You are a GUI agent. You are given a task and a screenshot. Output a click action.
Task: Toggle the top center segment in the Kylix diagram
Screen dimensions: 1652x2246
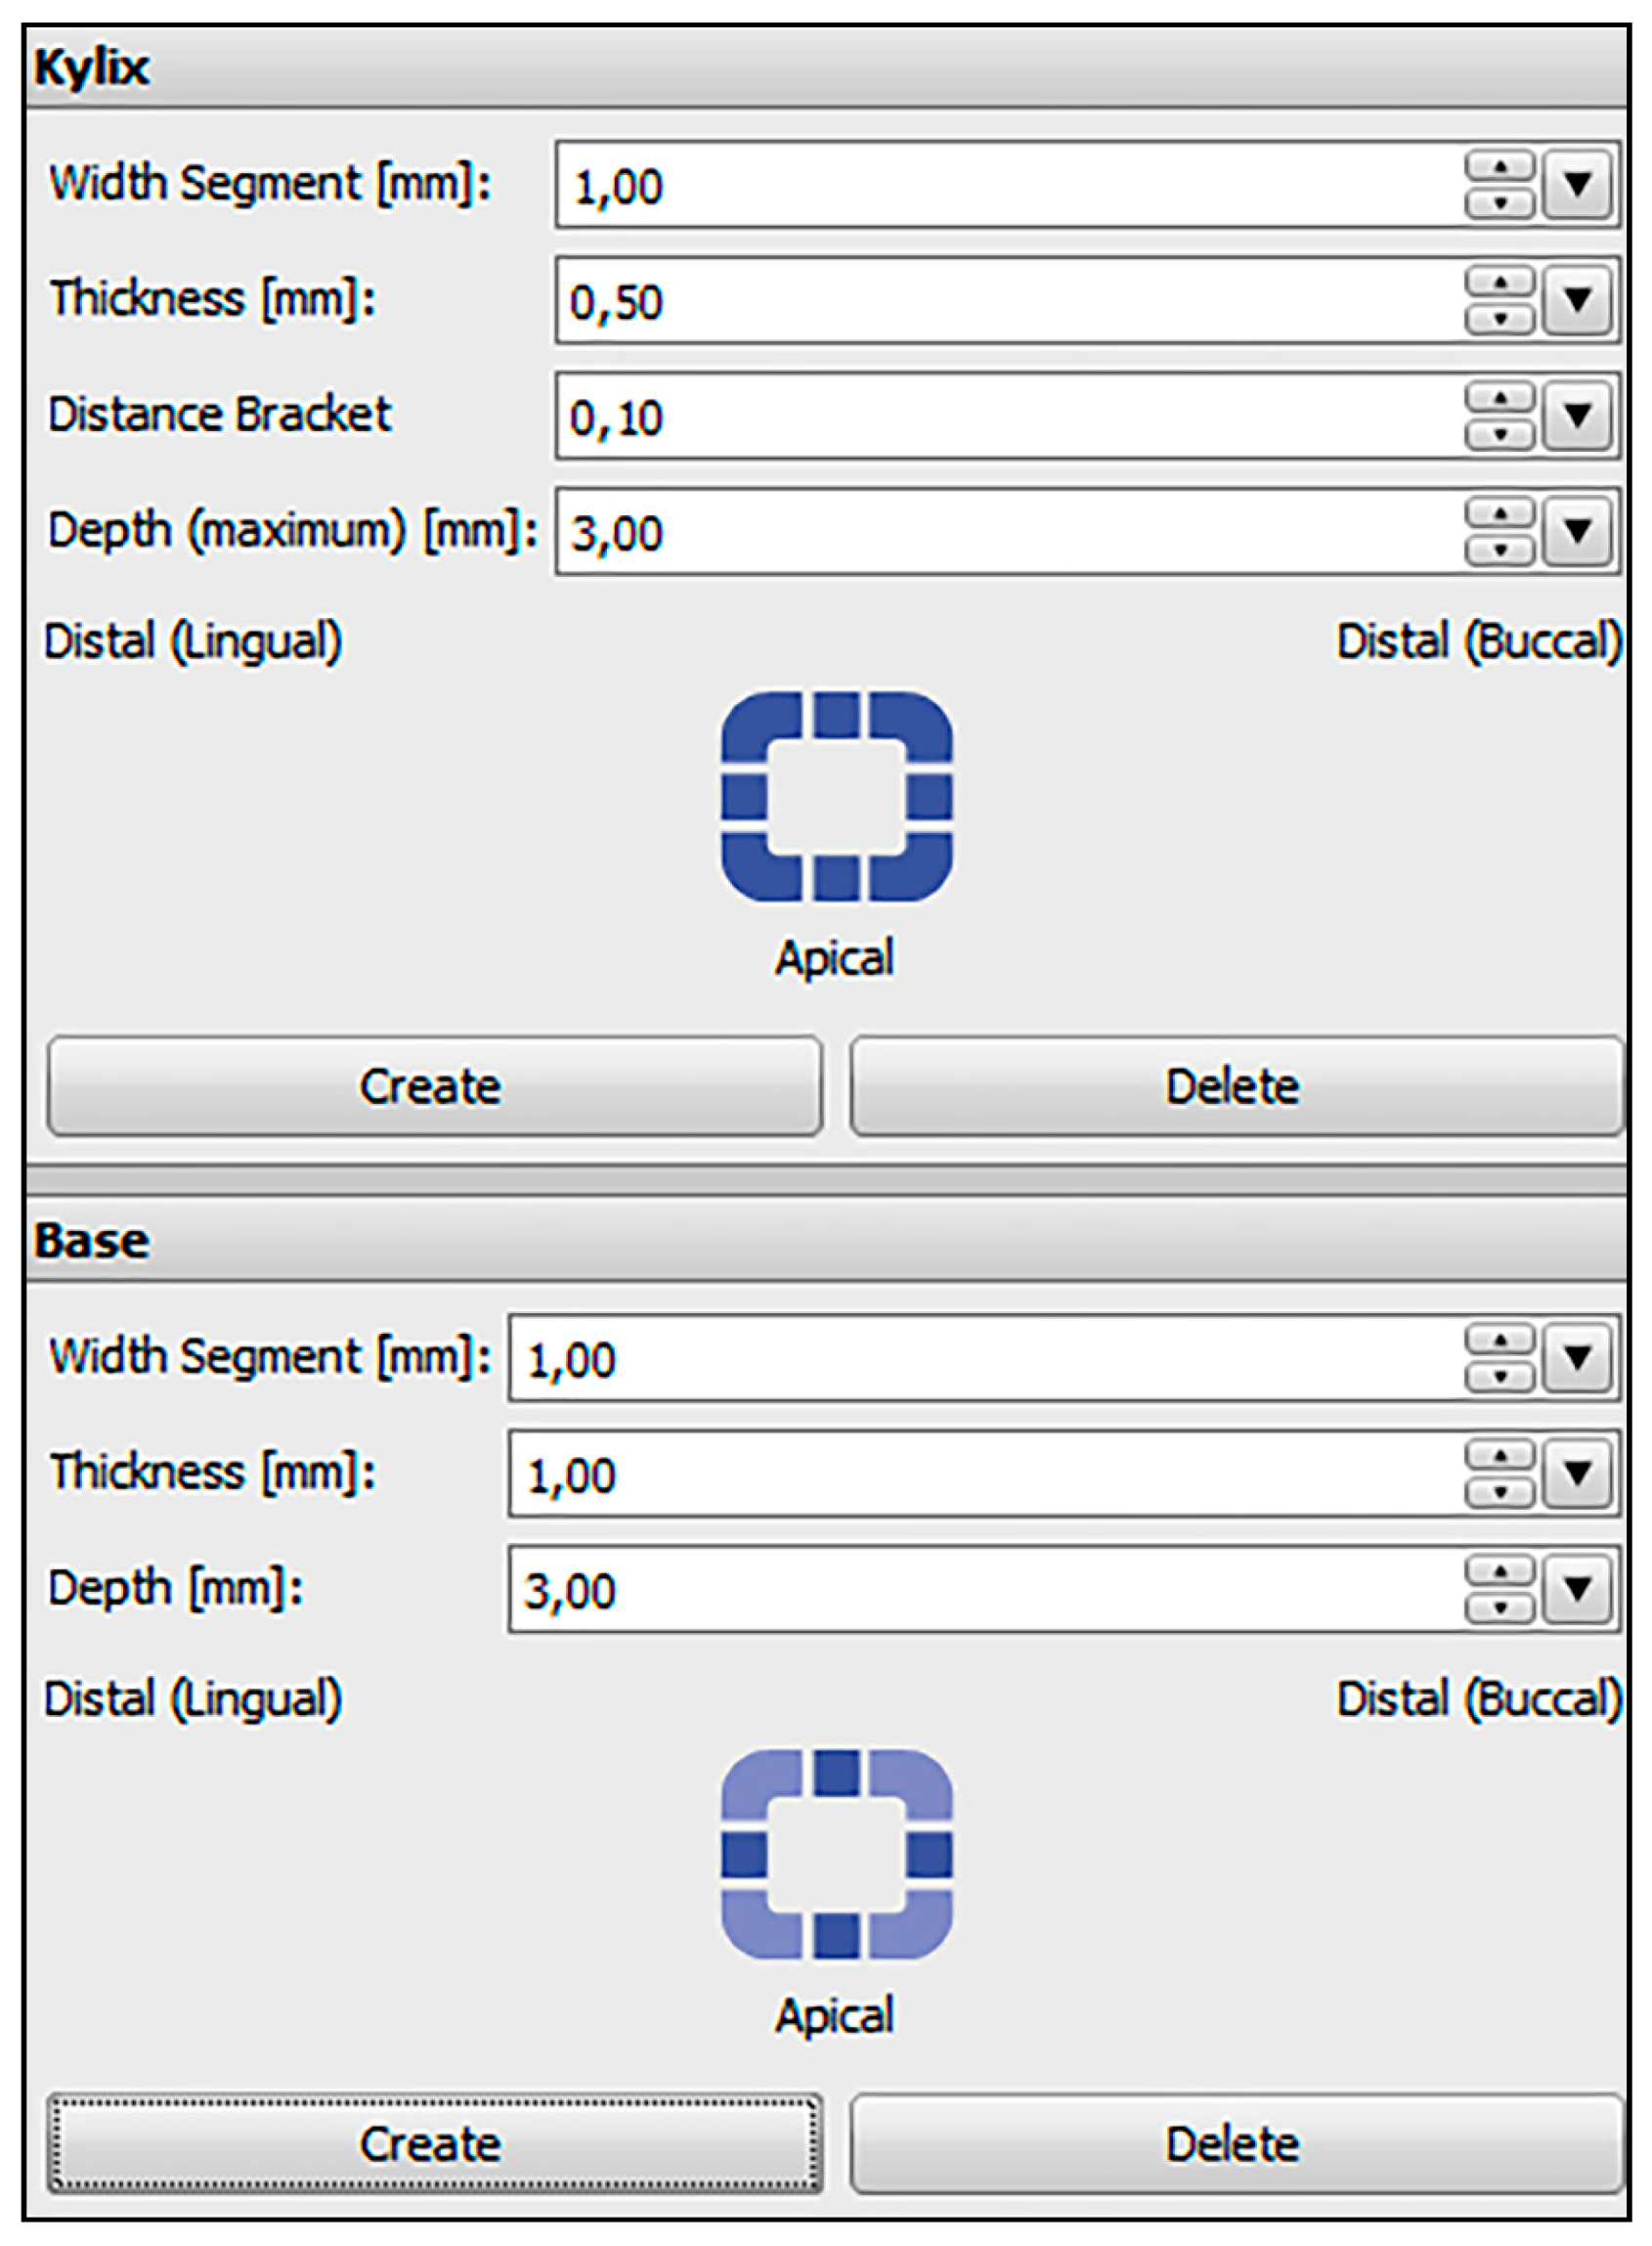click(x=836, y=714)
